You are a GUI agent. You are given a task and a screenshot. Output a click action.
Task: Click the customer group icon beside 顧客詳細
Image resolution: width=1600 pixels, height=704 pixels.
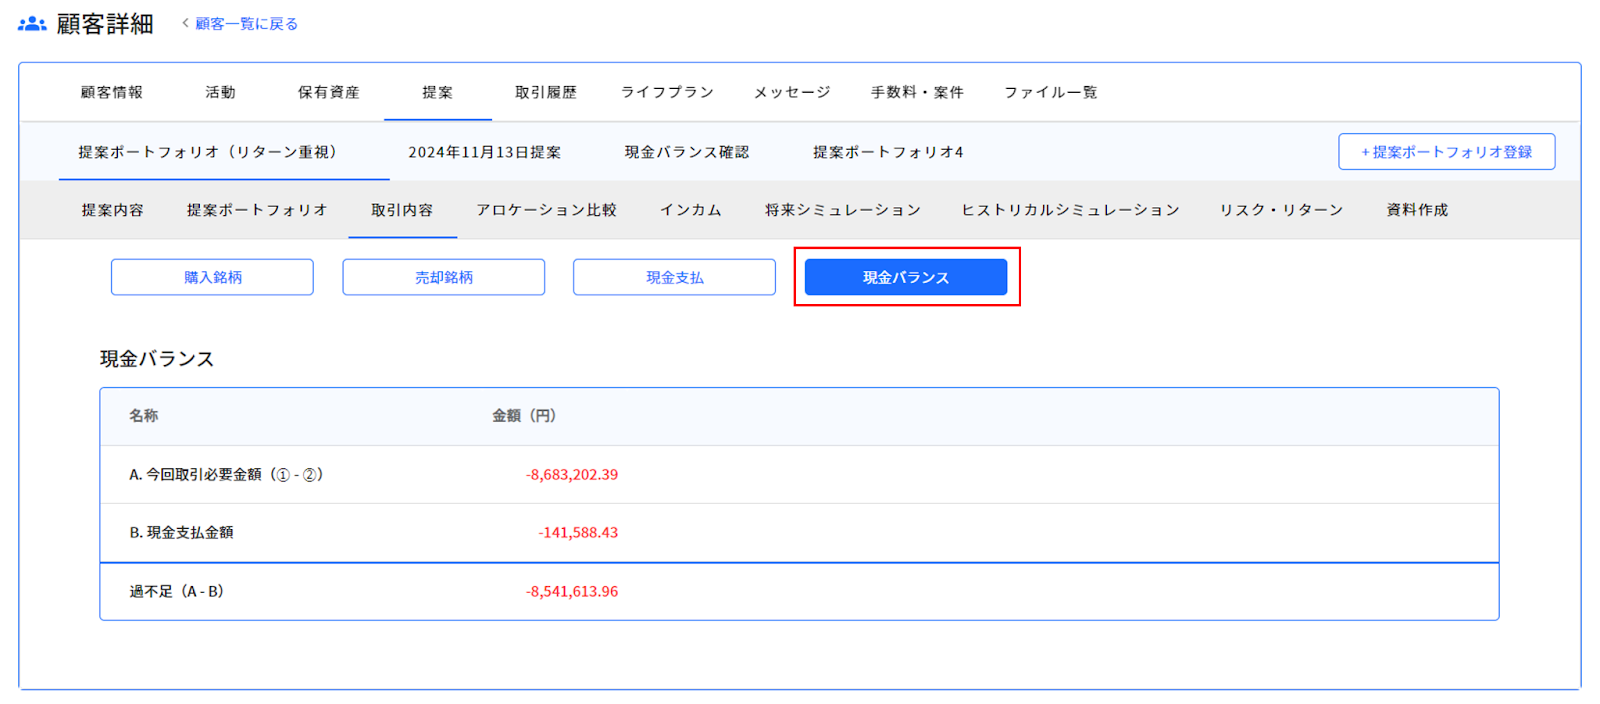32,24
